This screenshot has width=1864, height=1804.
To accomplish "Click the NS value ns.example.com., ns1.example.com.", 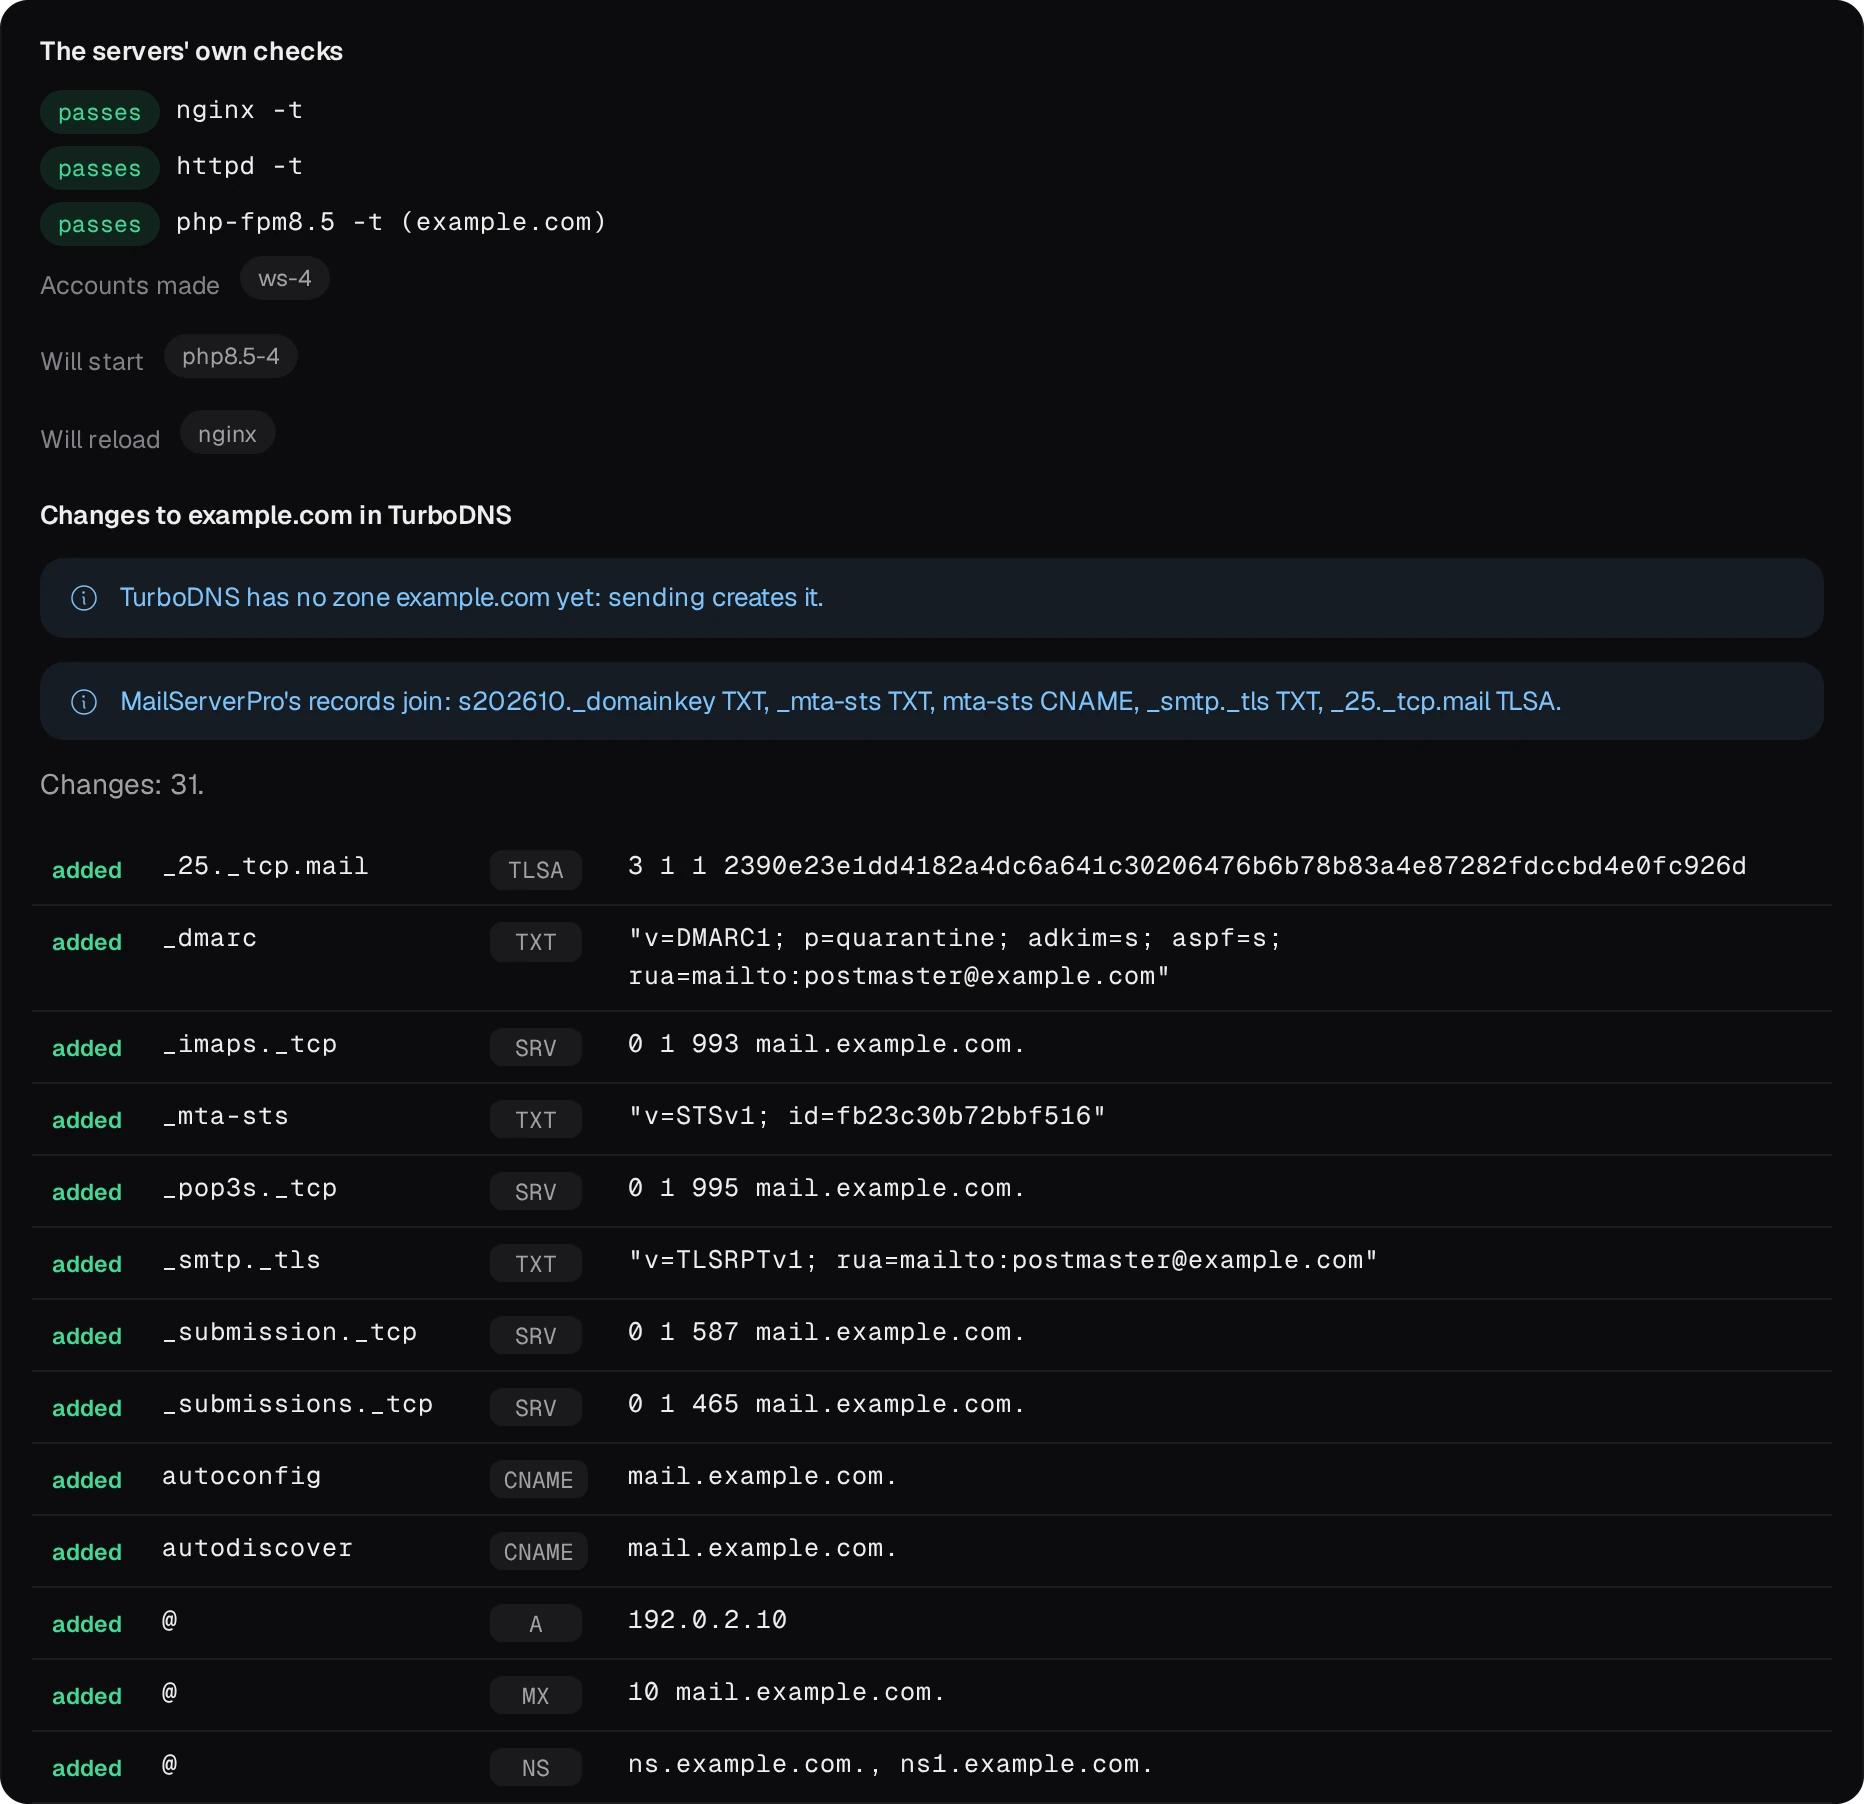I will [x=891, y=1764].
